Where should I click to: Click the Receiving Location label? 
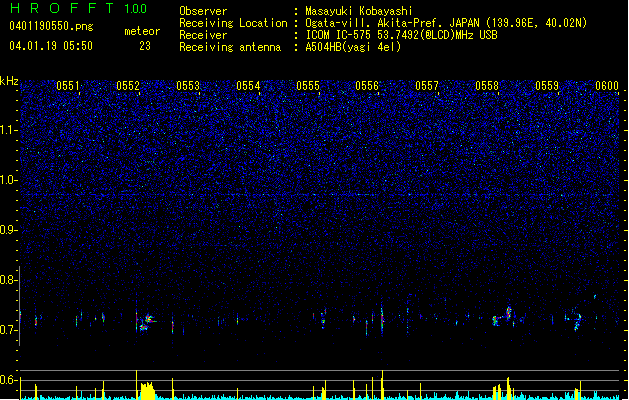233,23
